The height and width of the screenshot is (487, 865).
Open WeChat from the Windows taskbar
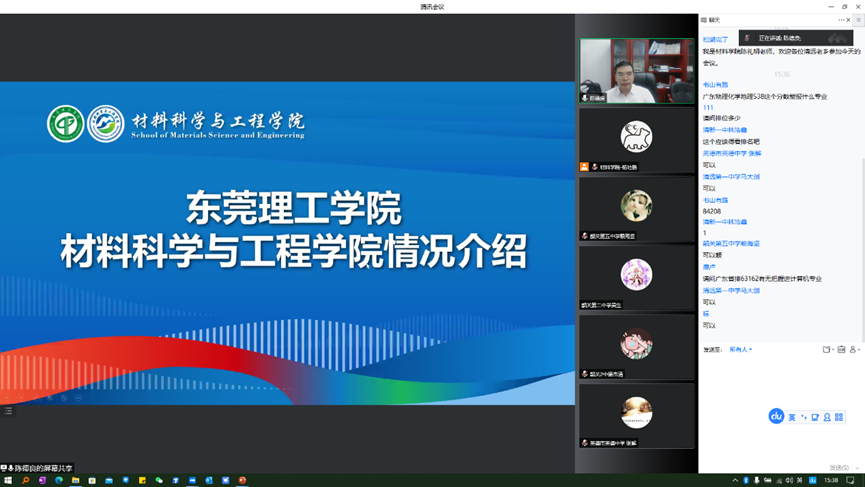tap(159, 480)
